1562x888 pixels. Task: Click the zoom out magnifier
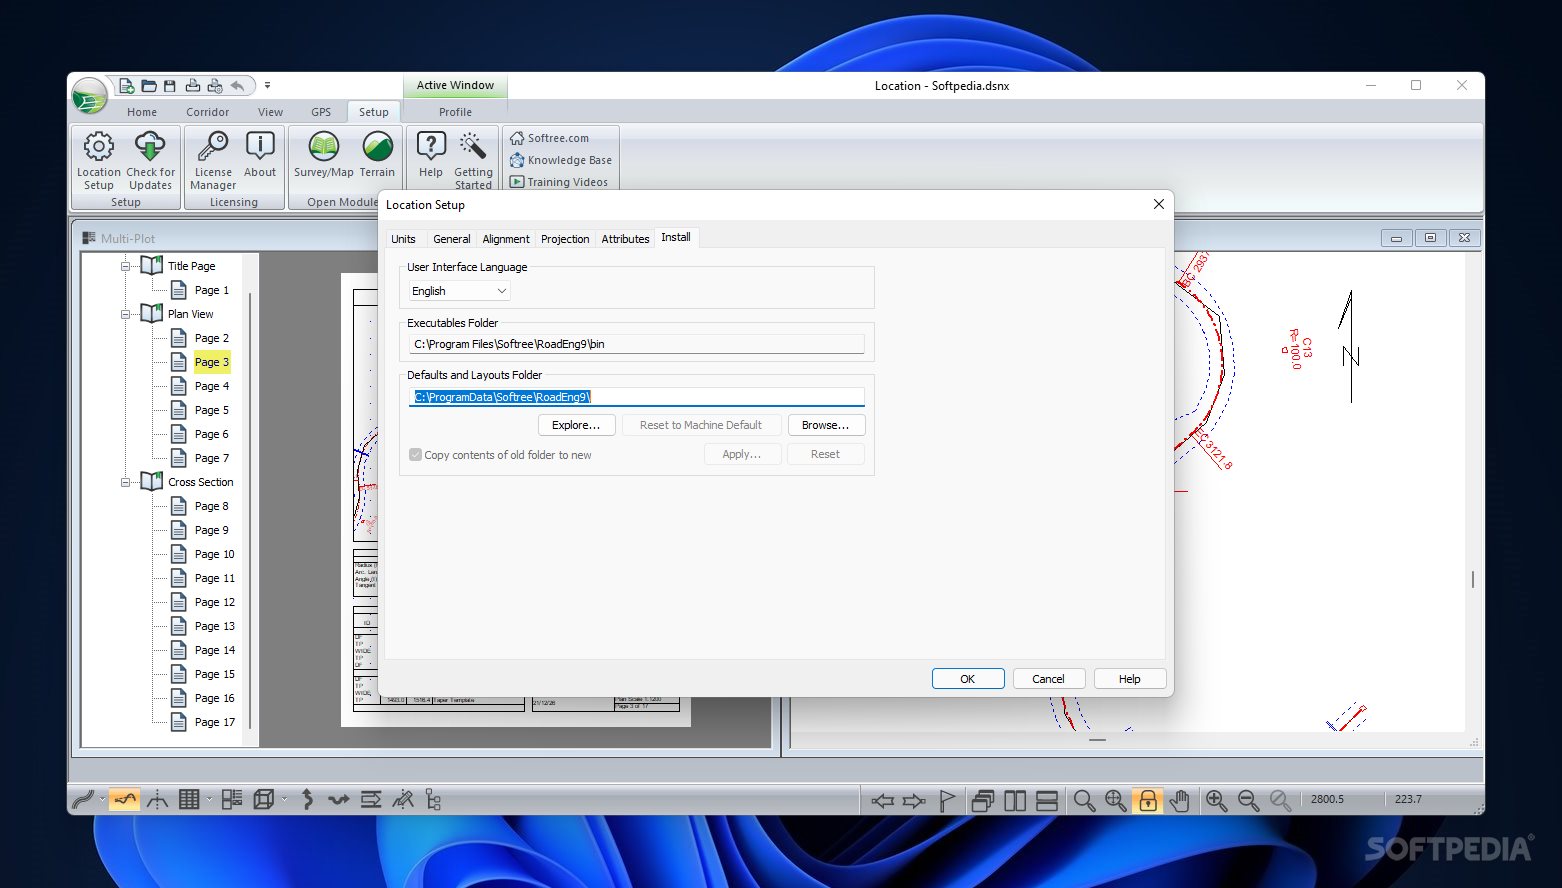tap(1248, 800)
